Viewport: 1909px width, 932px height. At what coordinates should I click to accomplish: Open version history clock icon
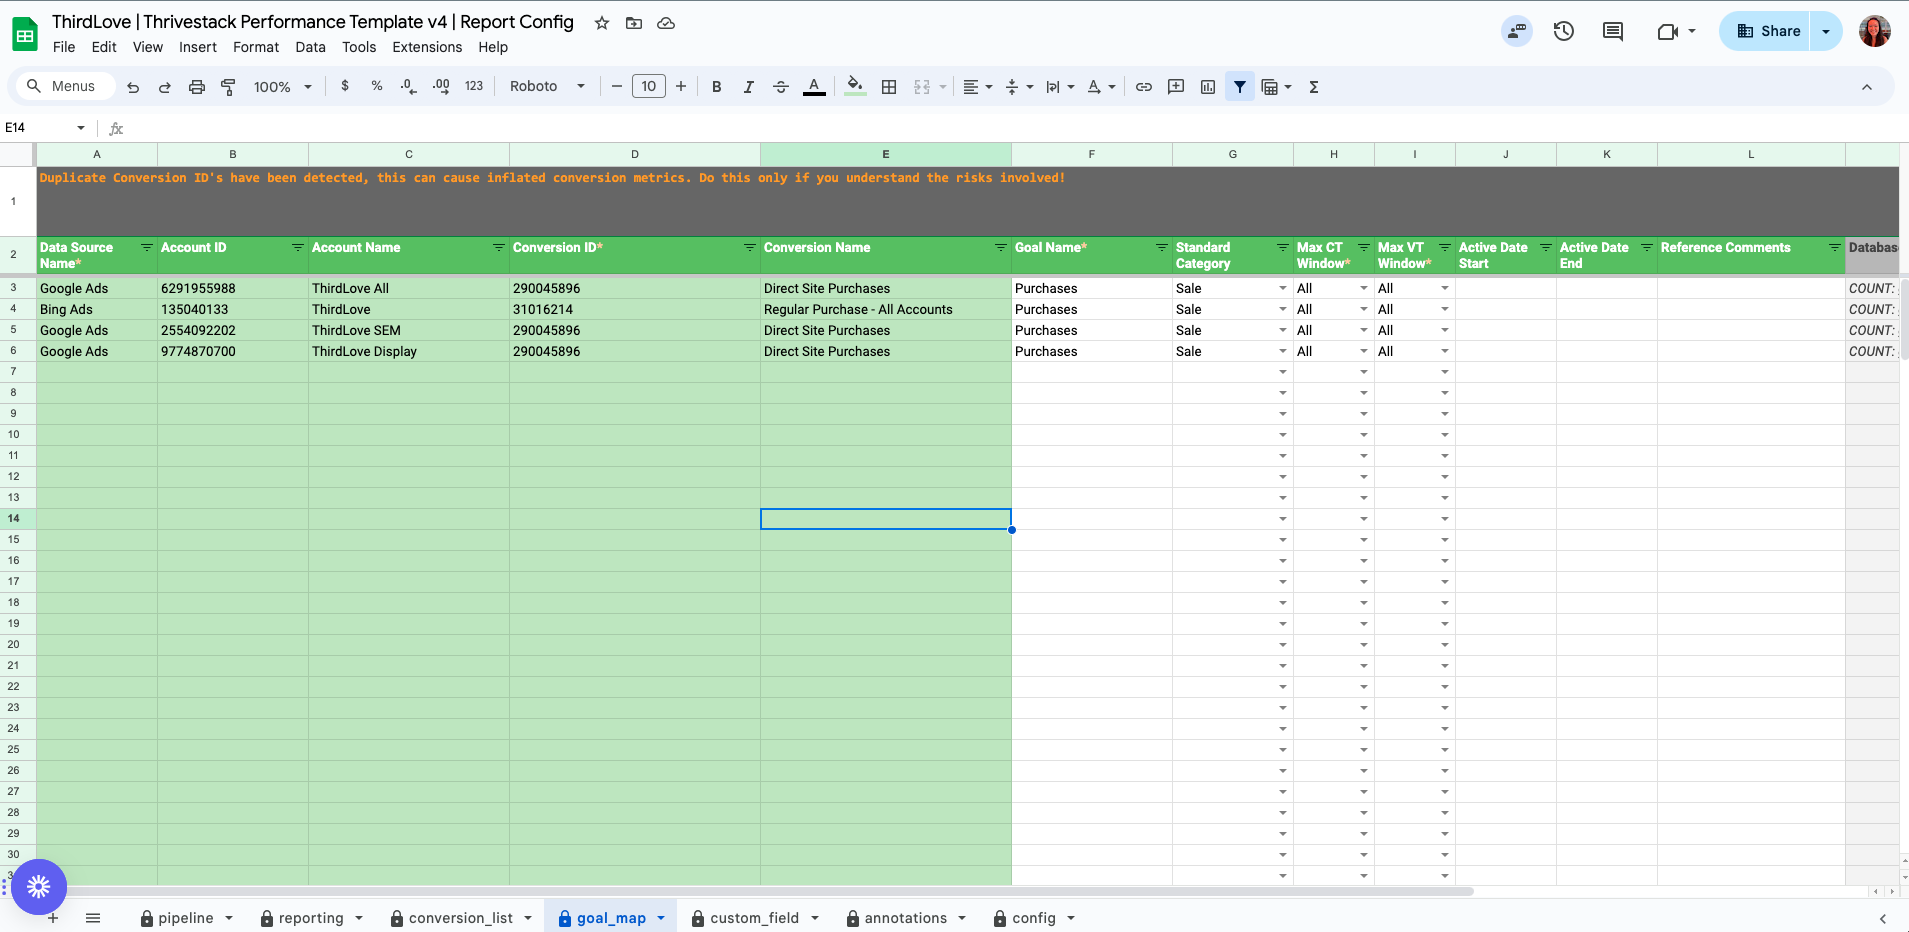click(x=1564, y=31)
